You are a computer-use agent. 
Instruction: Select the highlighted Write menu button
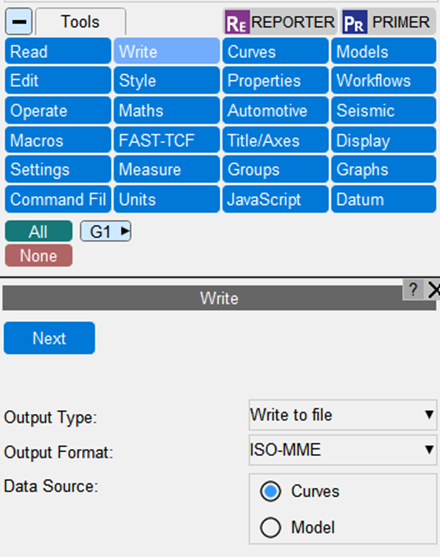[167, 52]
